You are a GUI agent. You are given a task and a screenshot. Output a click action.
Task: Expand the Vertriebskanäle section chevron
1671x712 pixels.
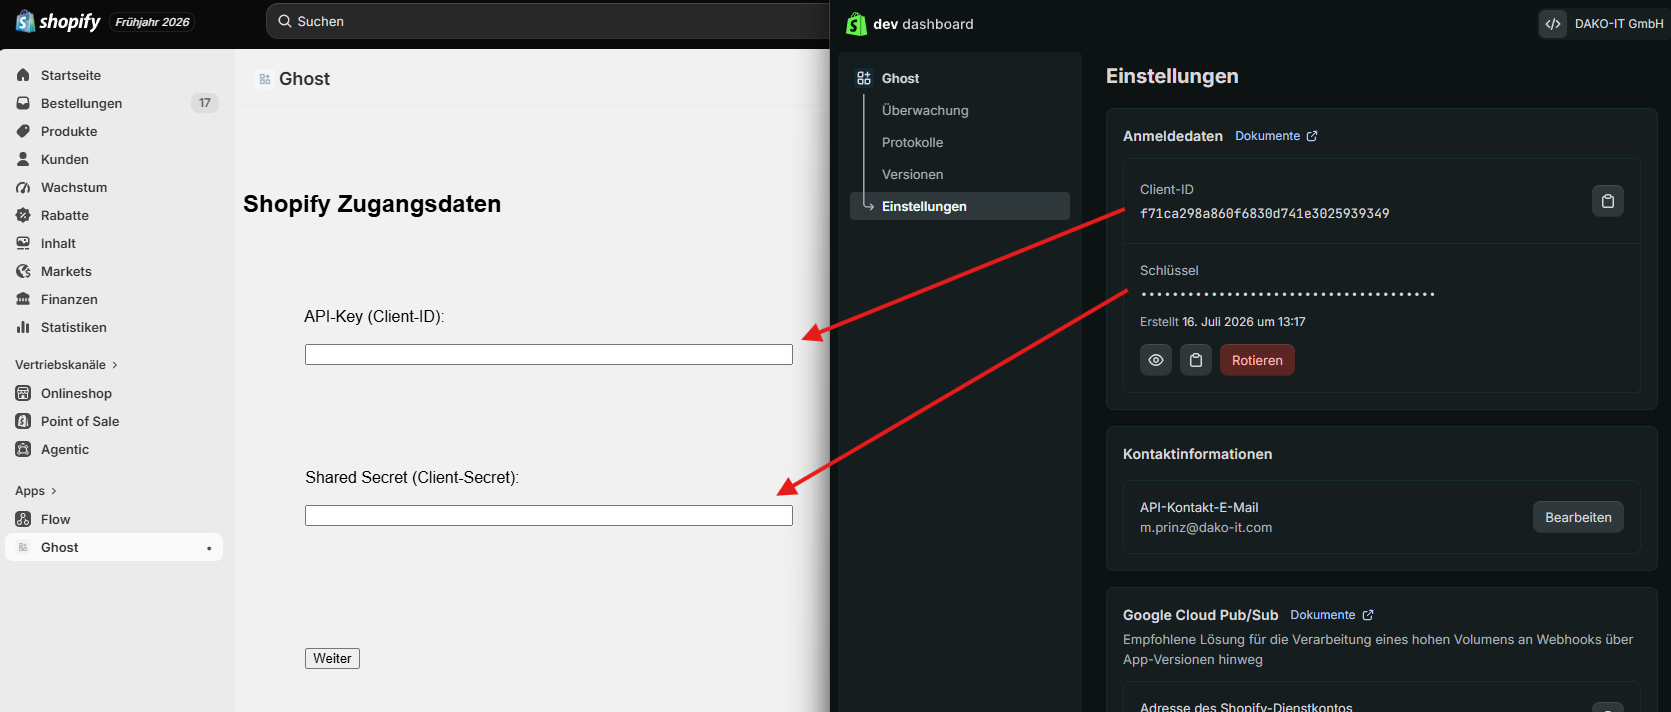(x=115, y=365)
